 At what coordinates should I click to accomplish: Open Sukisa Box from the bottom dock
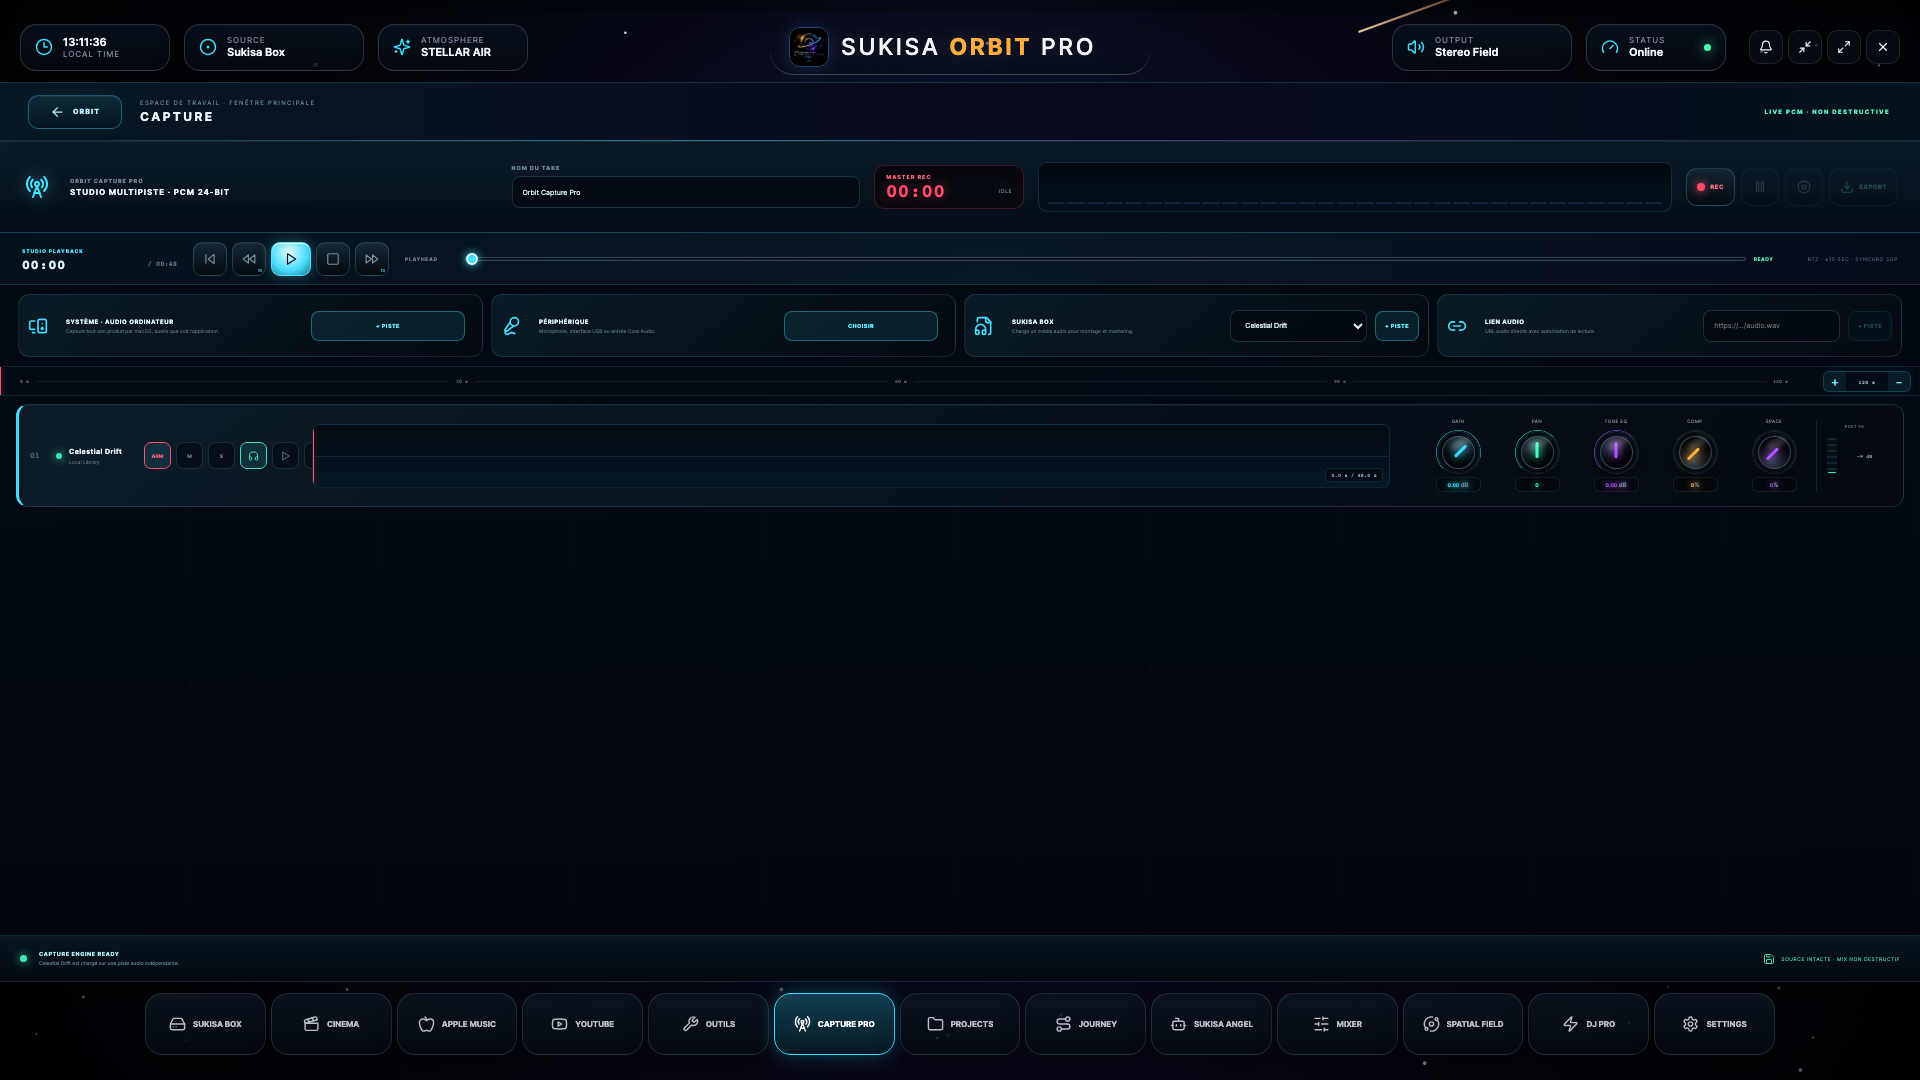point(206,1024)
